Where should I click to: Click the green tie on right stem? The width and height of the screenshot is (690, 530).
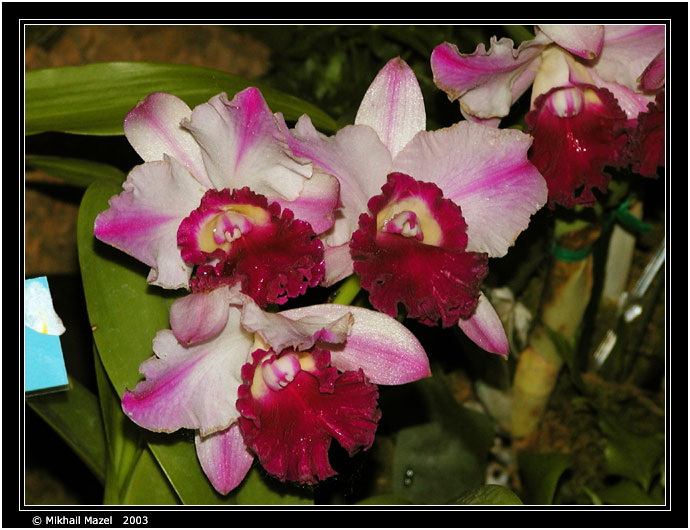coord(574,252)
